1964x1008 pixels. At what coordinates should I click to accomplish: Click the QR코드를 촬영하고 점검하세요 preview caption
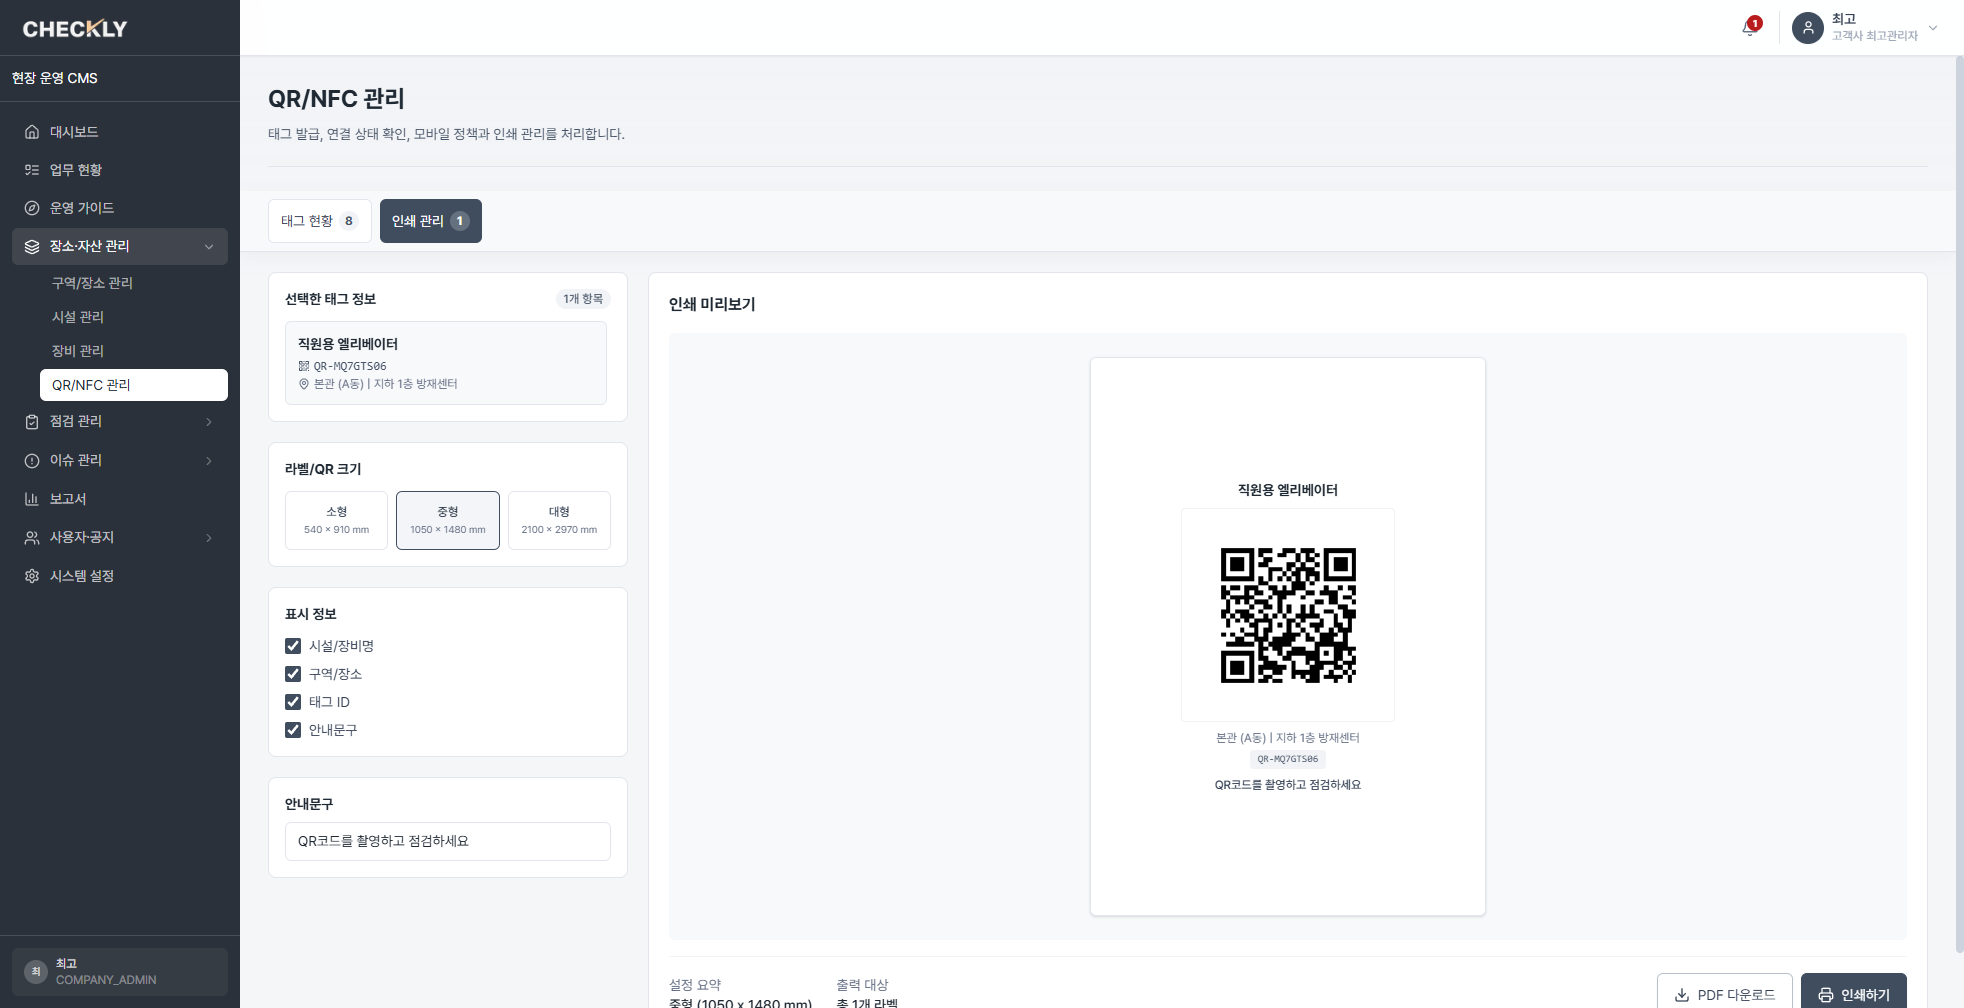tap(1288, 785)
